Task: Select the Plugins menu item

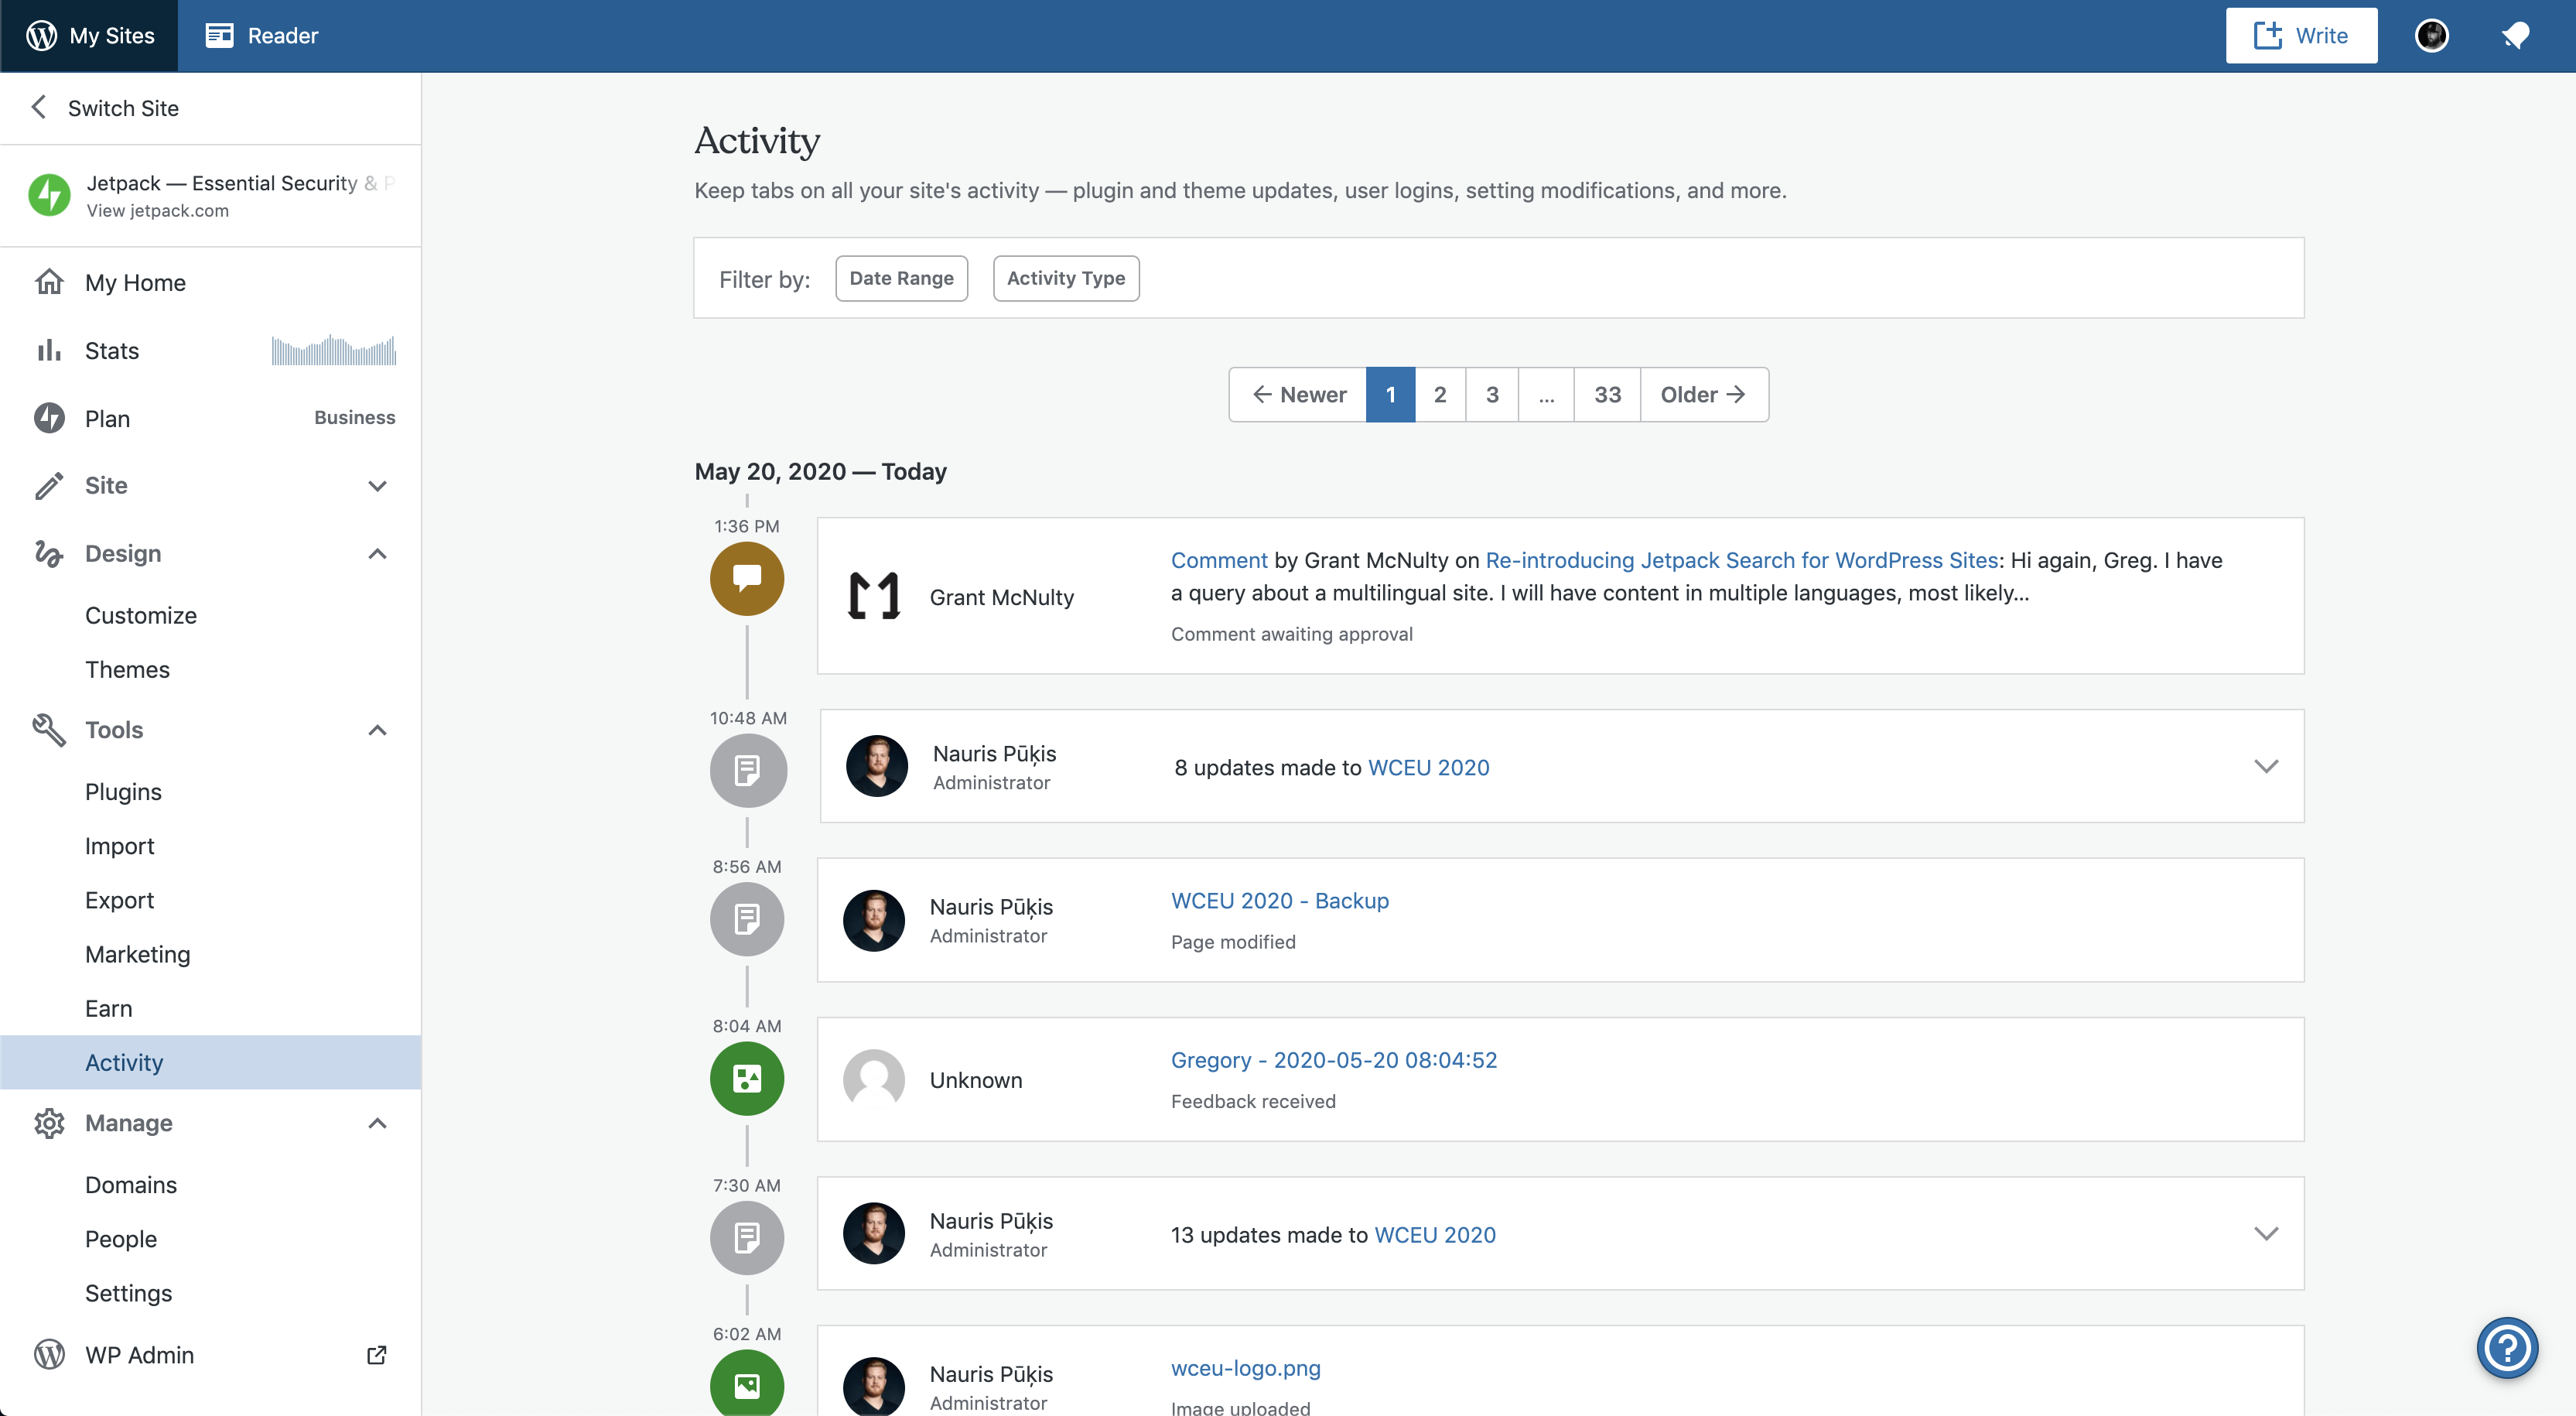Action: tap(124, 792)
